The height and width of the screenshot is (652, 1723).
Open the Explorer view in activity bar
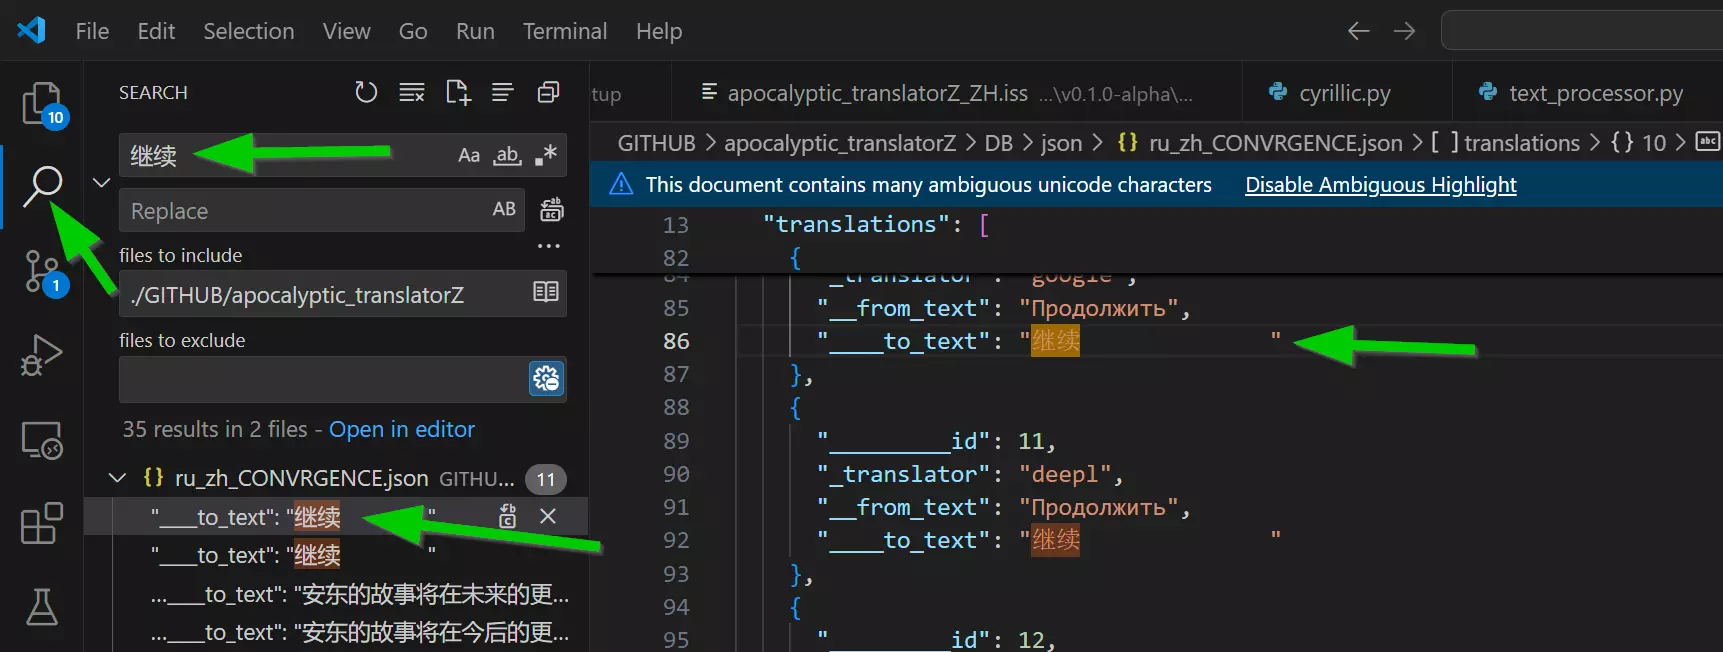[41, 101]
